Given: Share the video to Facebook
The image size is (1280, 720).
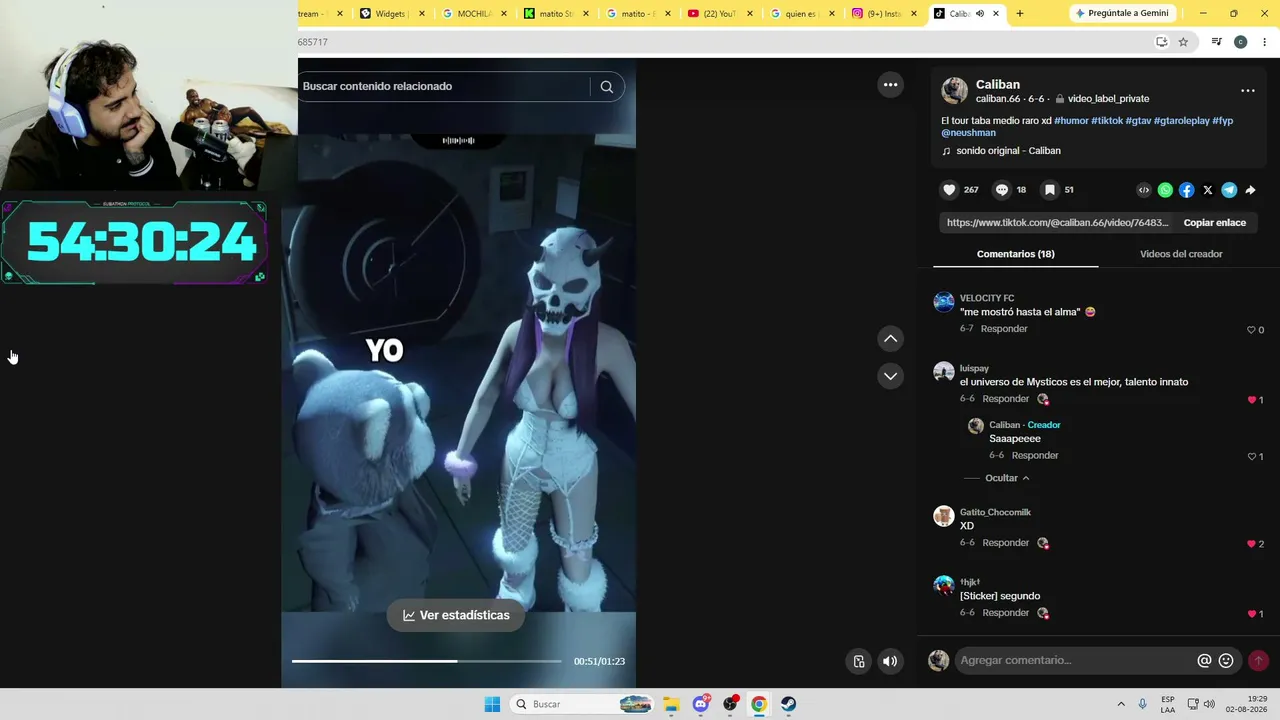Looking at the screenshot, I should tap(1186, 190).
